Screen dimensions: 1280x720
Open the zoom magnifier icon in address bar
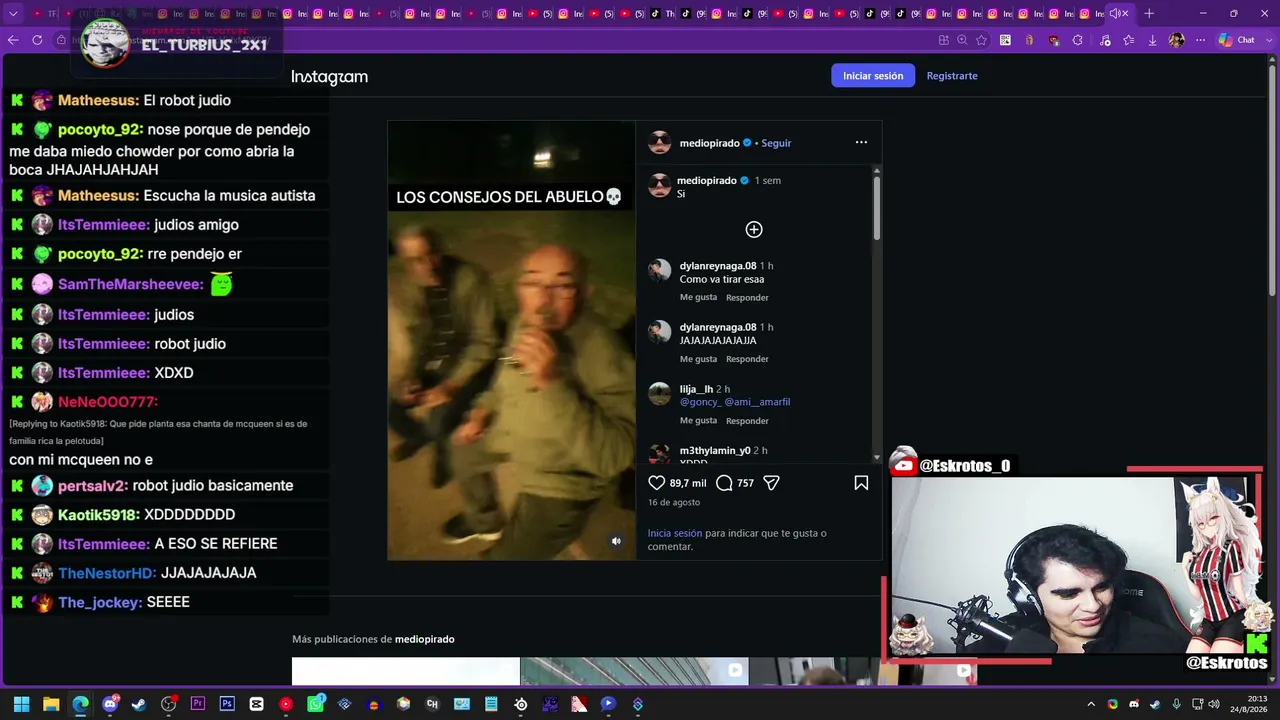[x=962, y=40]
